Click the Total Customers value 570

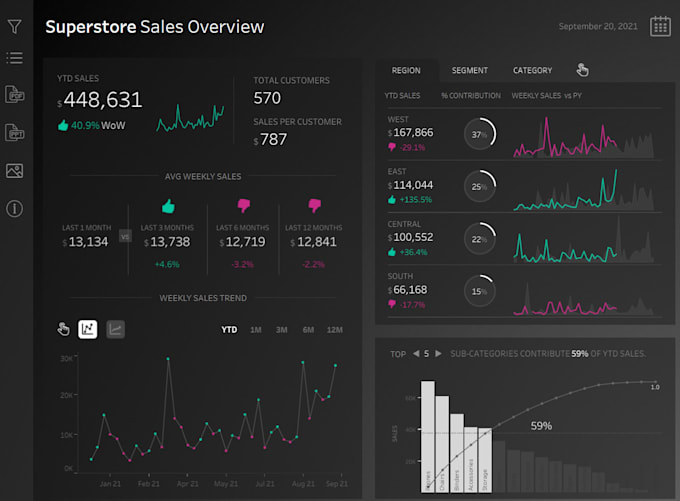coord(267,98)
